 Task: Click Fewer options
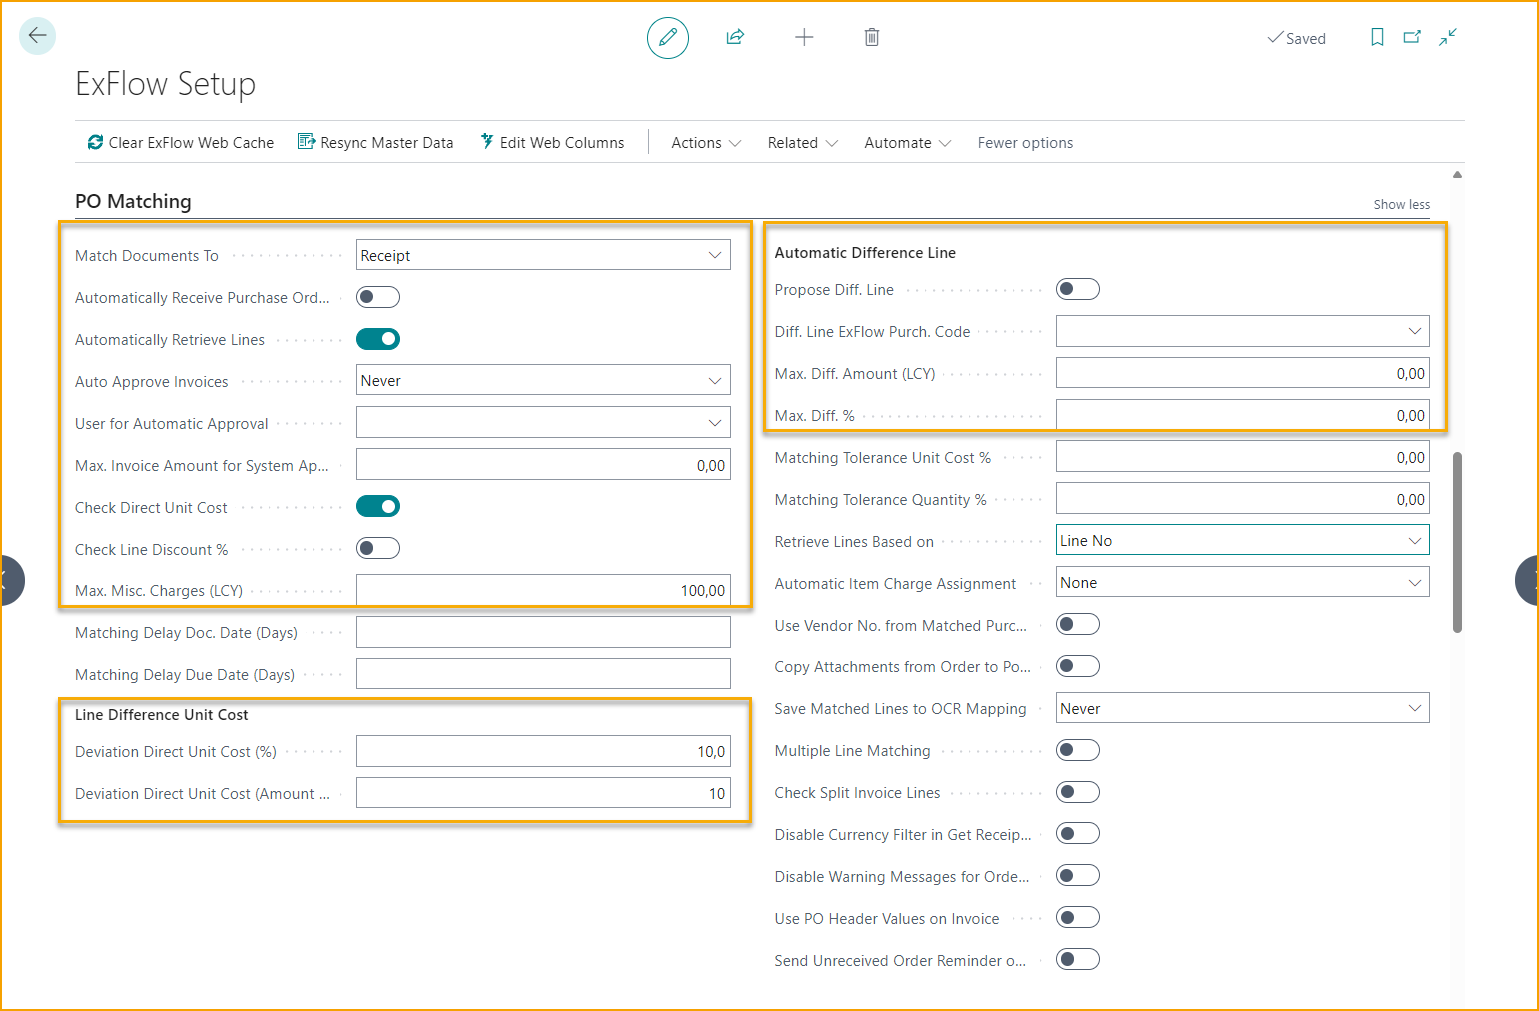pos(1025,143)
